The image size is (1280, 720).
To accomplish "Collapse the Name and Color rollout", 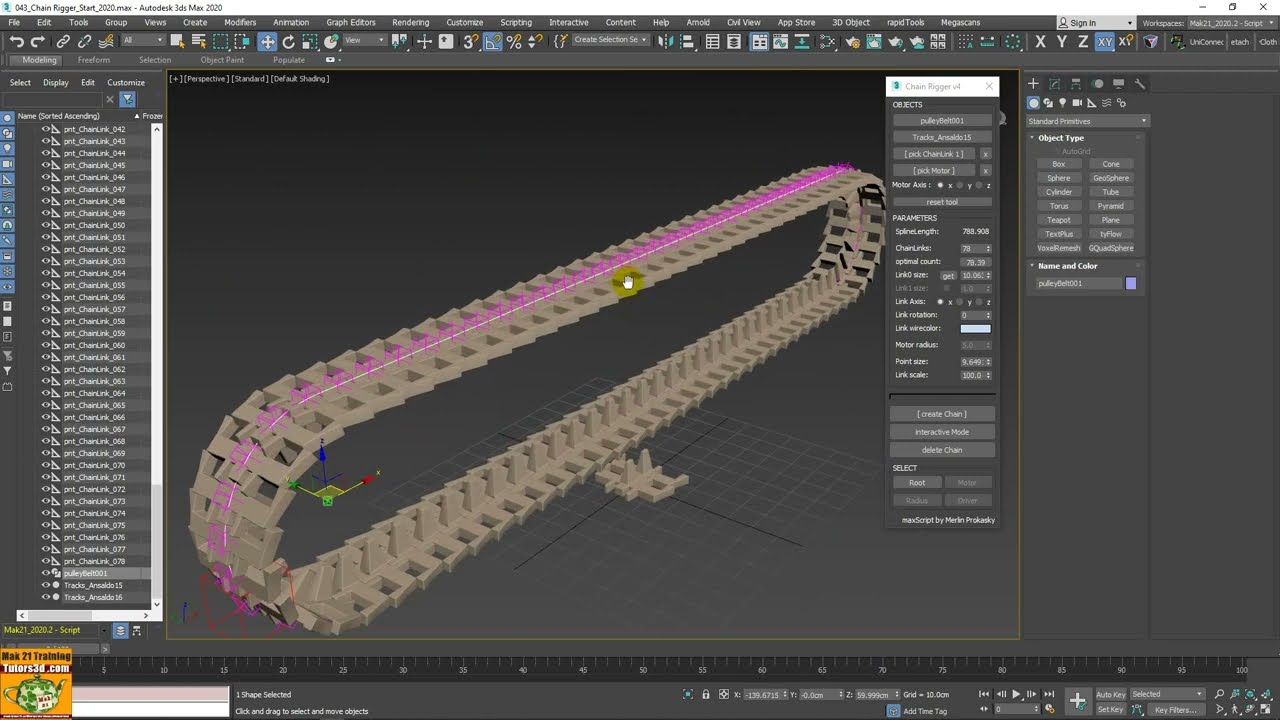I will coord(1067,266).
